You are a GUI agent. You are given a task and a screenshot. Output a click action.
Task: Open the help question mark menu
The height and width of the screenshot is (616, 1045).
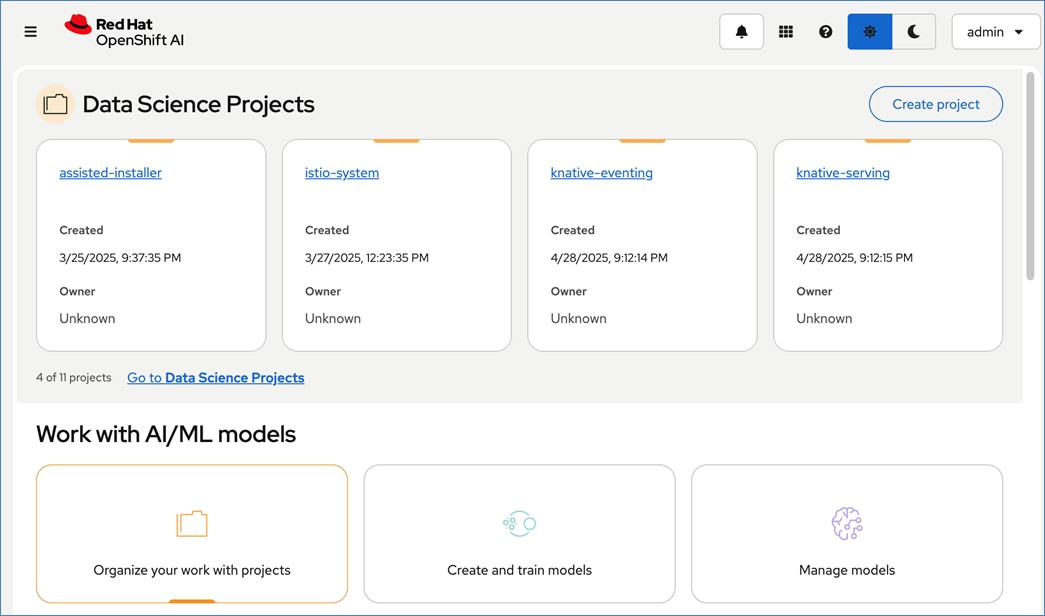[826, 31]
